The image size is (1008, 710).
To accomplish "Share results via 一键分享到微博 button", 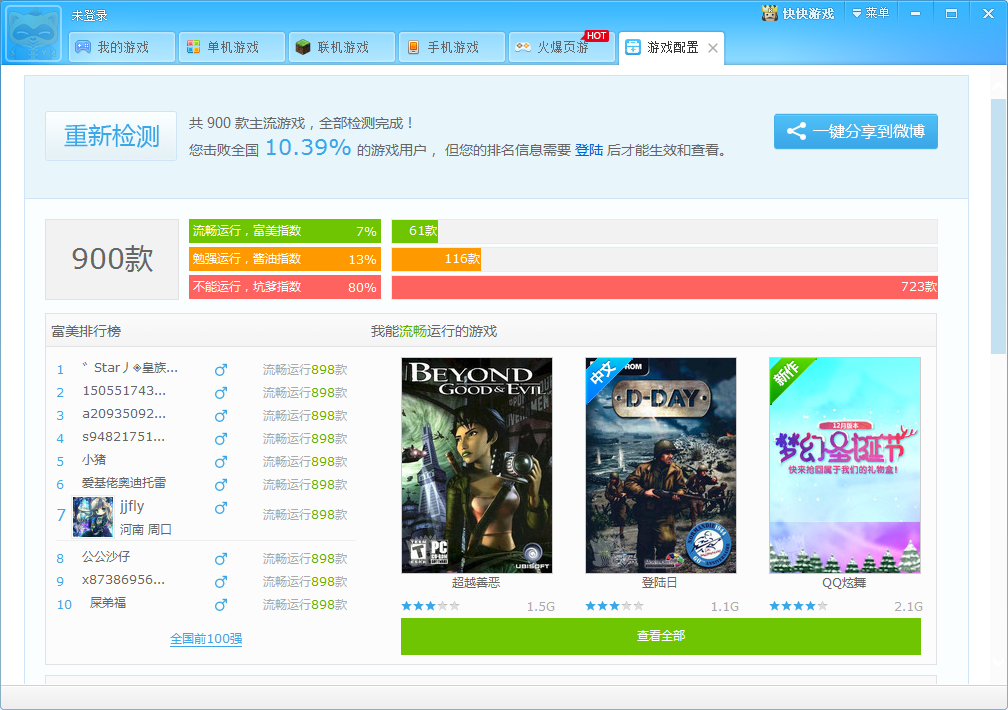I will pos(856,131).
